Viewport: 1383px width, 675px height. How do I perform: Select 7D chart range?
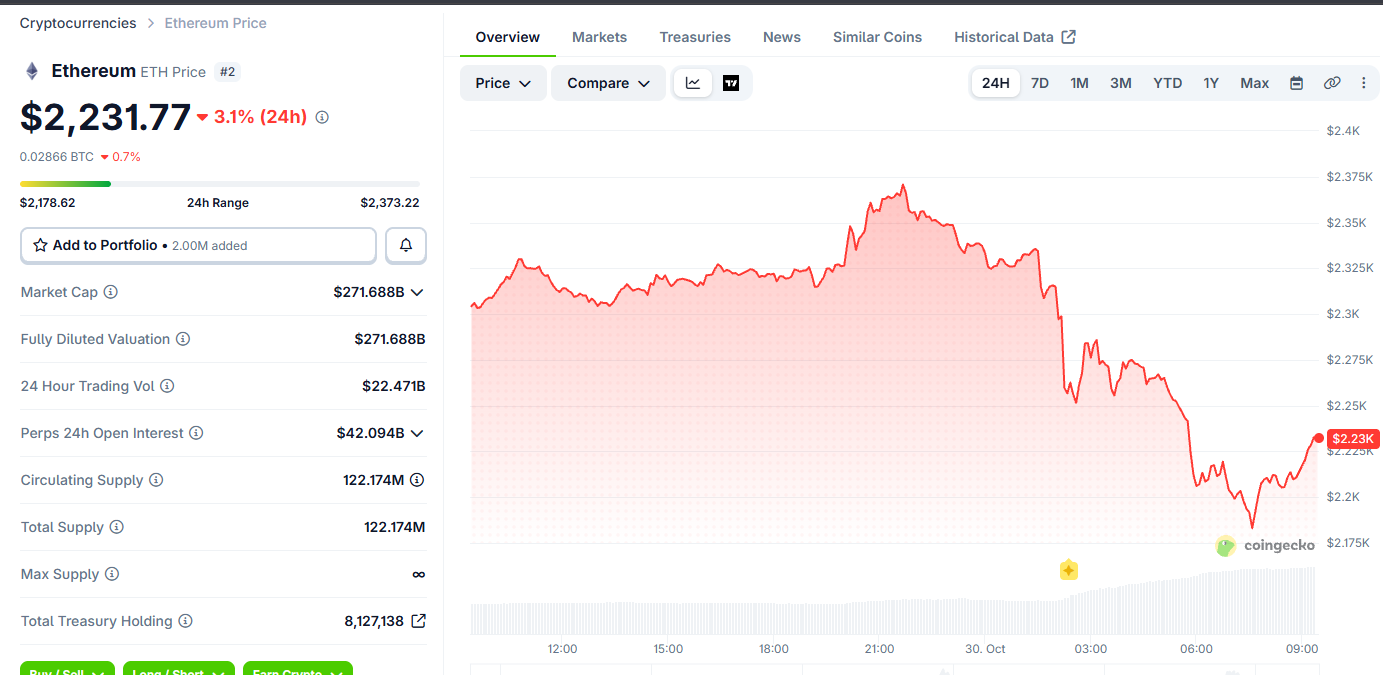click(x=1040, y=83)
